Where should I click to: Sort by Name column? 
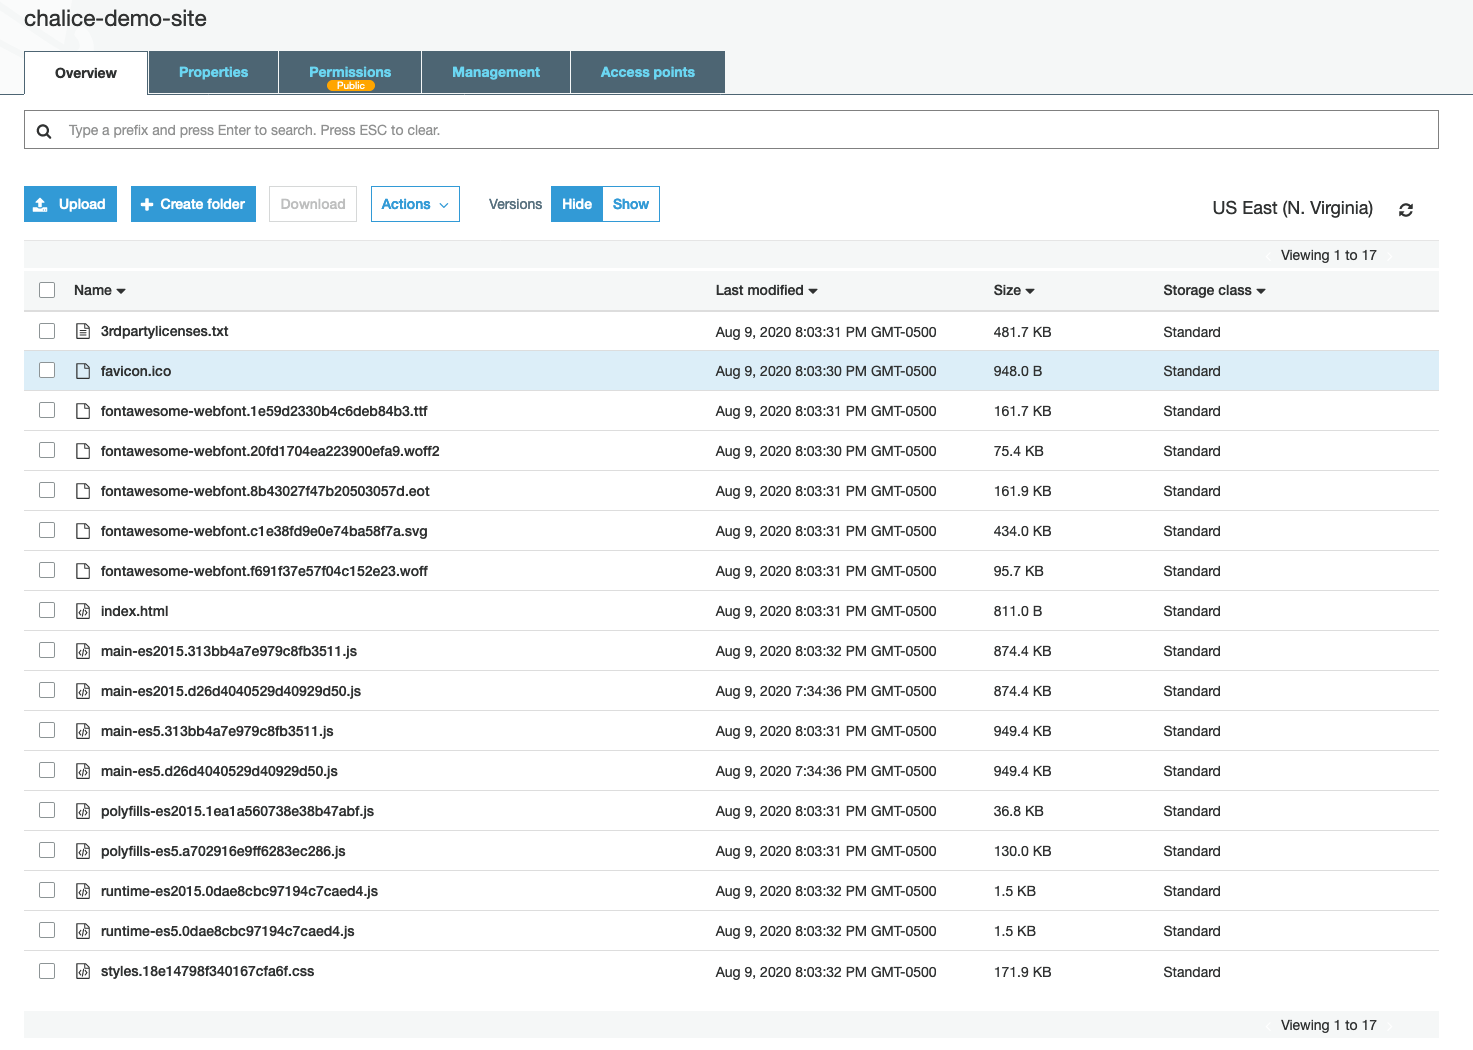tap(99, 290)
